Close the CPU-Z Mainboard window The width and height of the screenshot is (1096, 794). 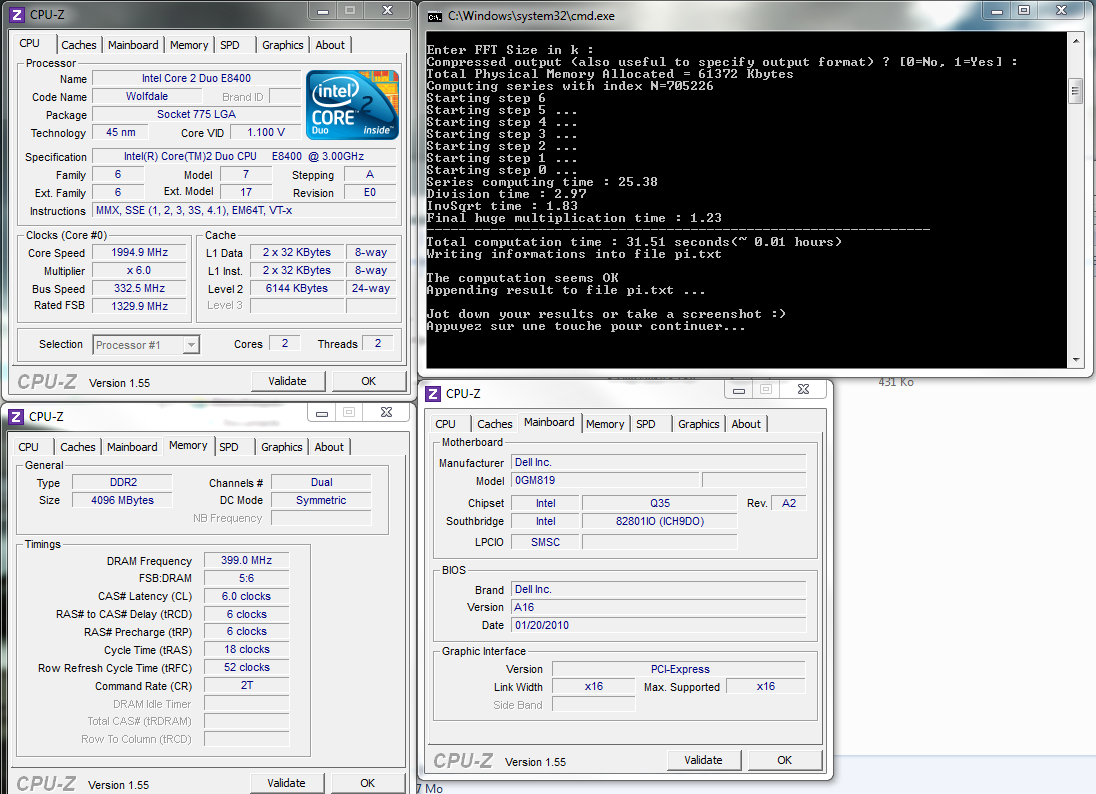pyautogui.click(x=803, y=389)
